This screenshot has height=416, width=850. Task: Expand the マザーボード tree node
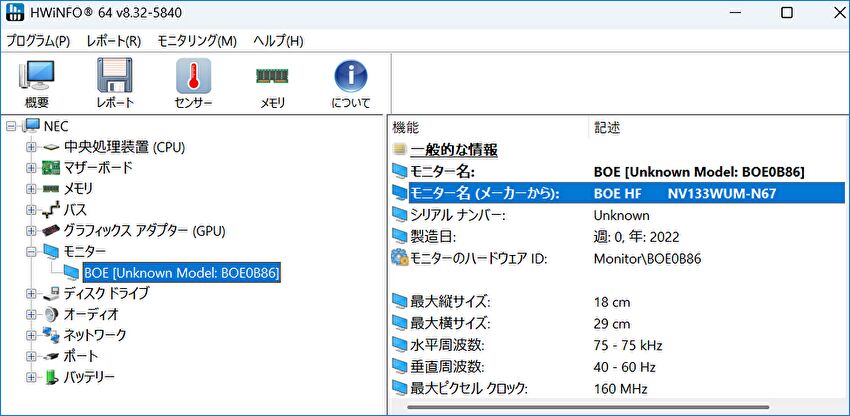(31, 168)
